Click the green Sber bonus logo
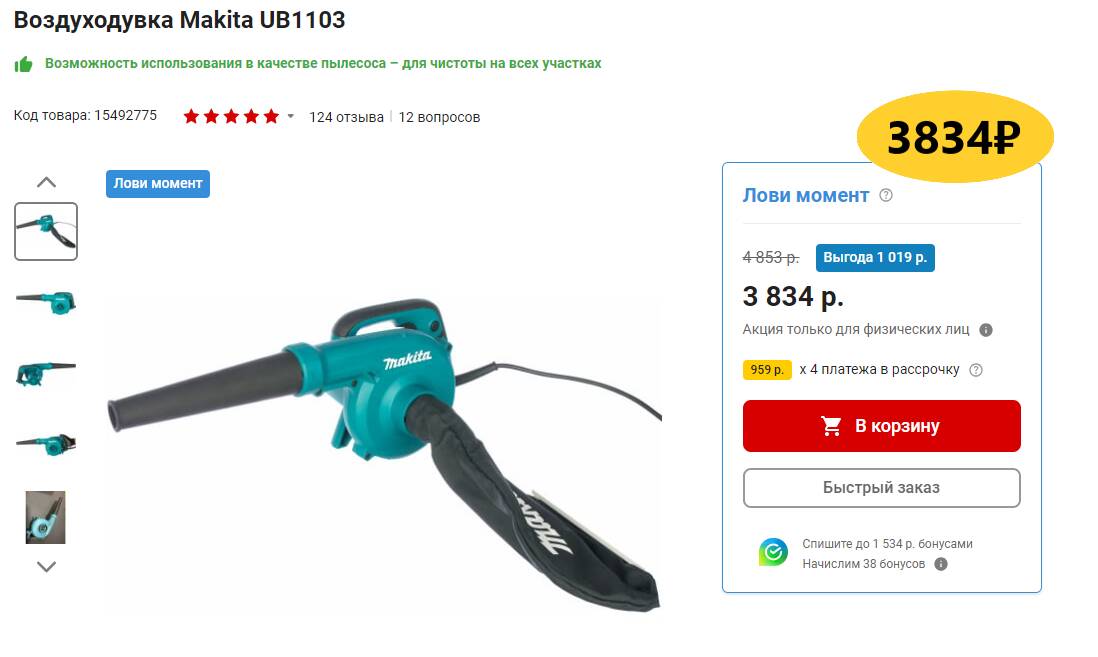Viewport: 1098px width, 657px height. 773,553
